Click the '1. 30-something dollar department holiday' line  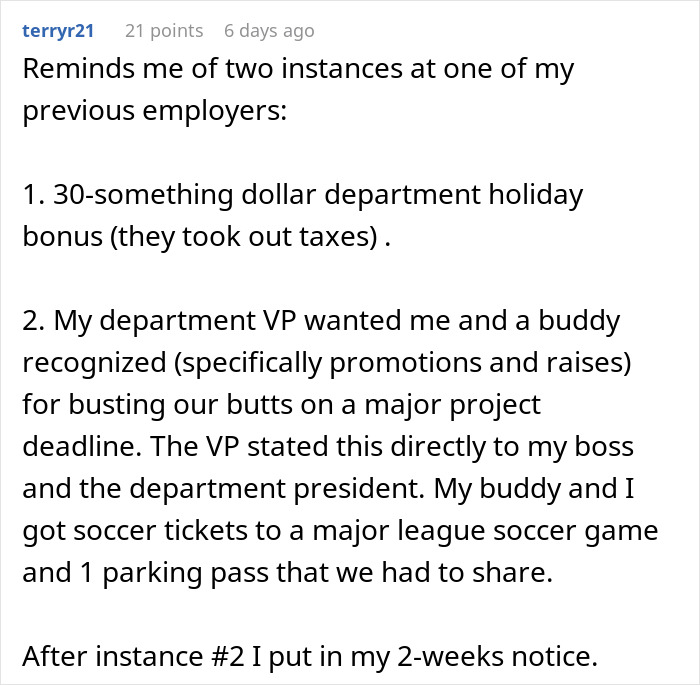coord(302,193)
